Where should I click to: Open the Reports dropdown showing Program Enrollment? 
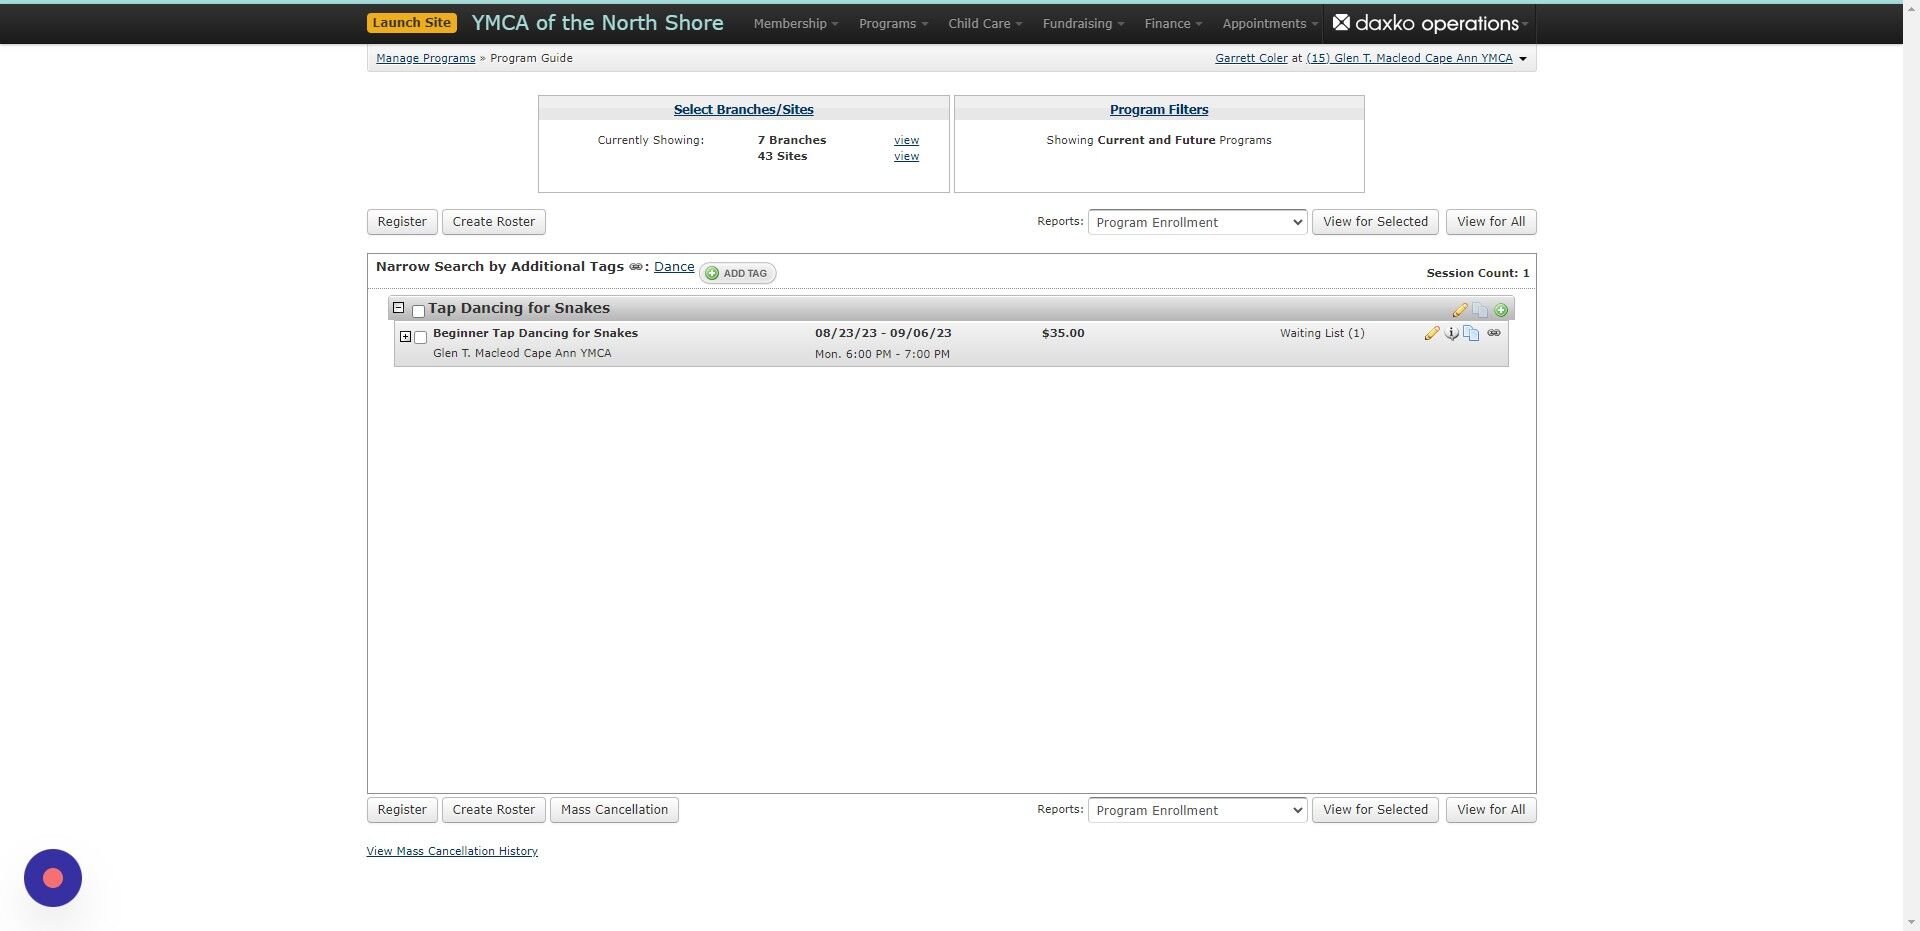[1196, 222]
